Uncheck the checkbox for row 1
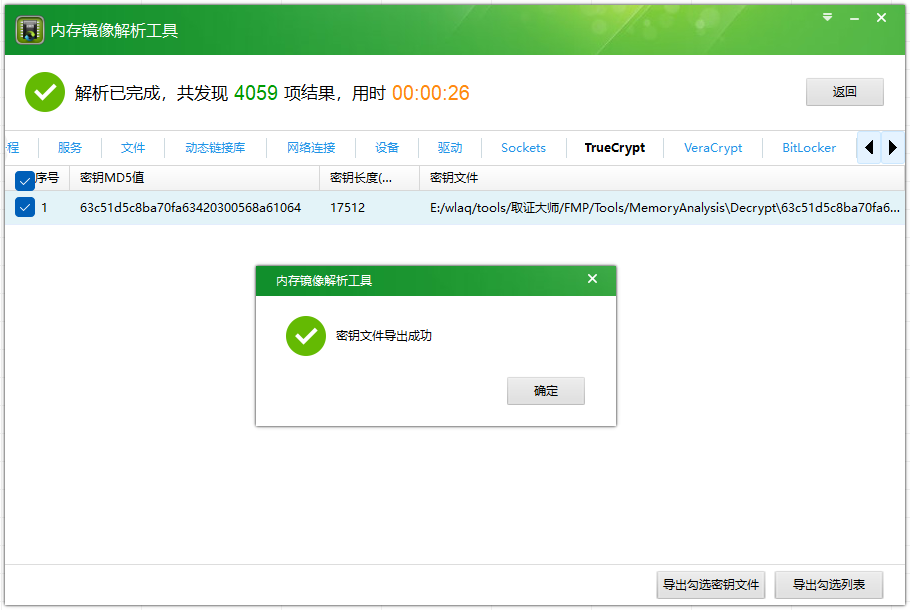The width and height of the screenshot is (910, 610). click(24, 207)
